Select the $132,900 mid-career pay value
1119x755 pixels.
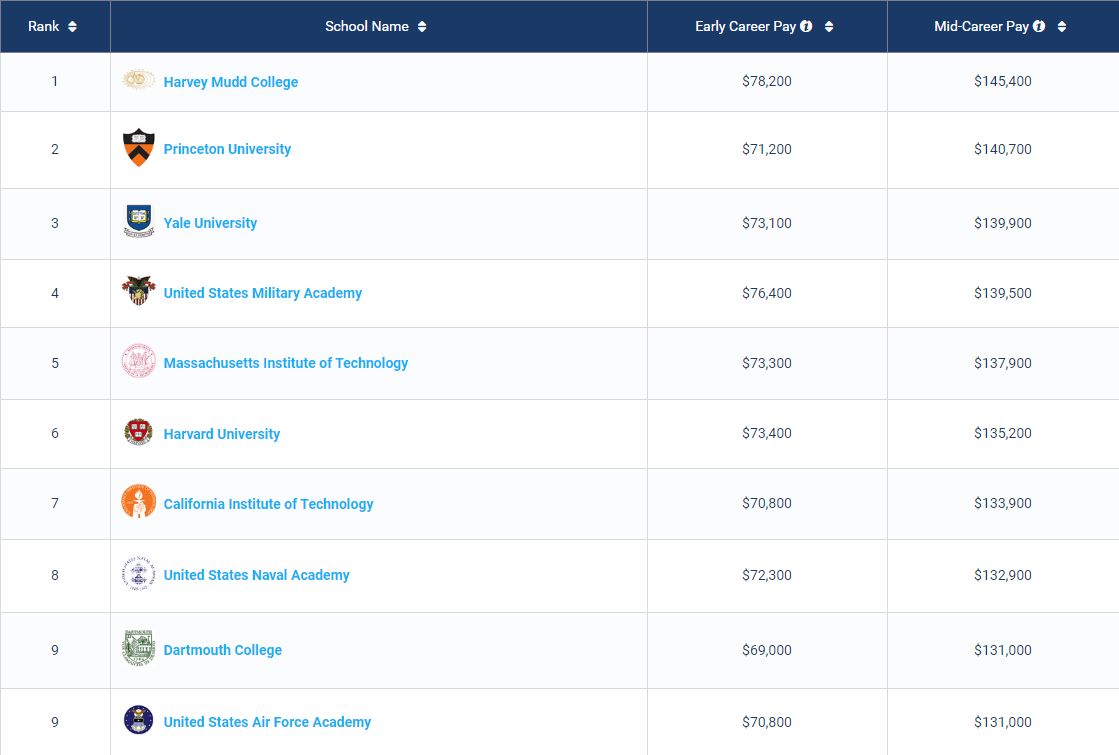pos(1003,575)
